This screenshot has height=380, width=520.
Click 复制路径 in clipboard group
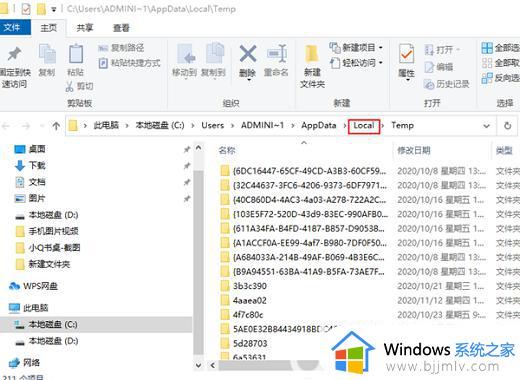coord(121,48)
